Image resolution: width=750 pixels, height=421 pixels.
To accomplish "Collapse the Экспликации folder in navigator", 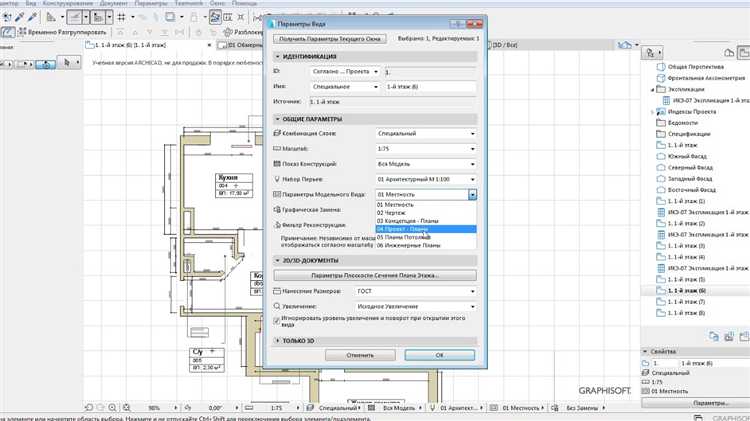I will tap(652, 89).
